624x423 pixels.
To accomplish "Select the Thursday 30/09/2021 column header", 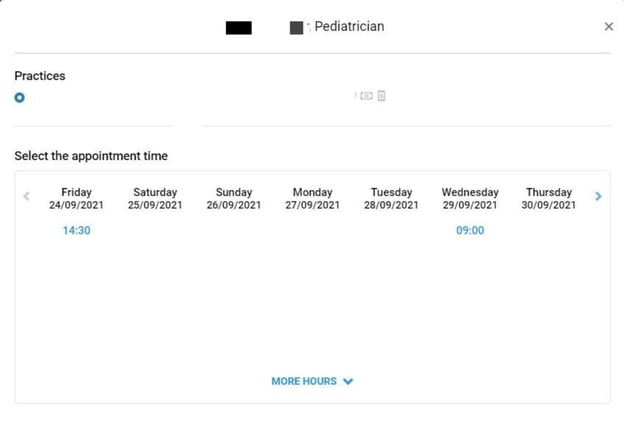I will click(549, 199).
